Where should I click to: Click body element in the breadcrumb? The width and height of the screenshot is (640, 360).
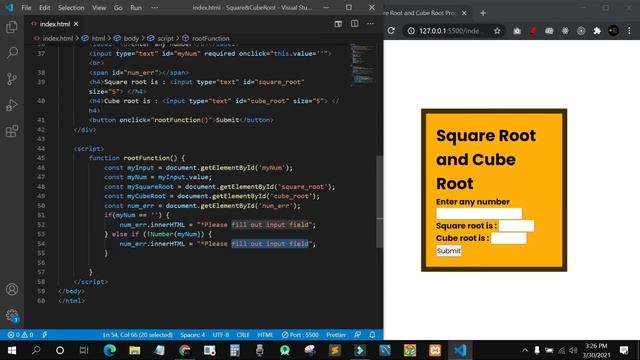pos(131,38)
